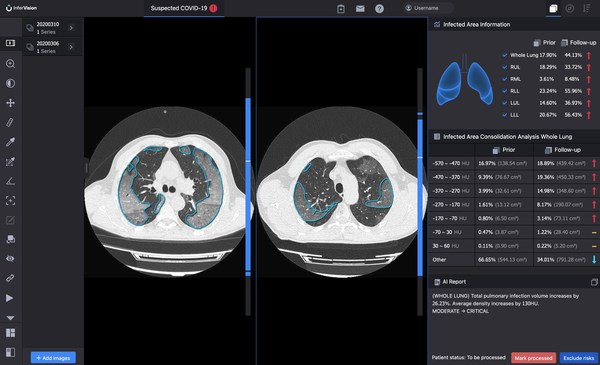This screenshot has height=365, width=600.
Task: Click the Mark processed button
Action: pos(533,358)
